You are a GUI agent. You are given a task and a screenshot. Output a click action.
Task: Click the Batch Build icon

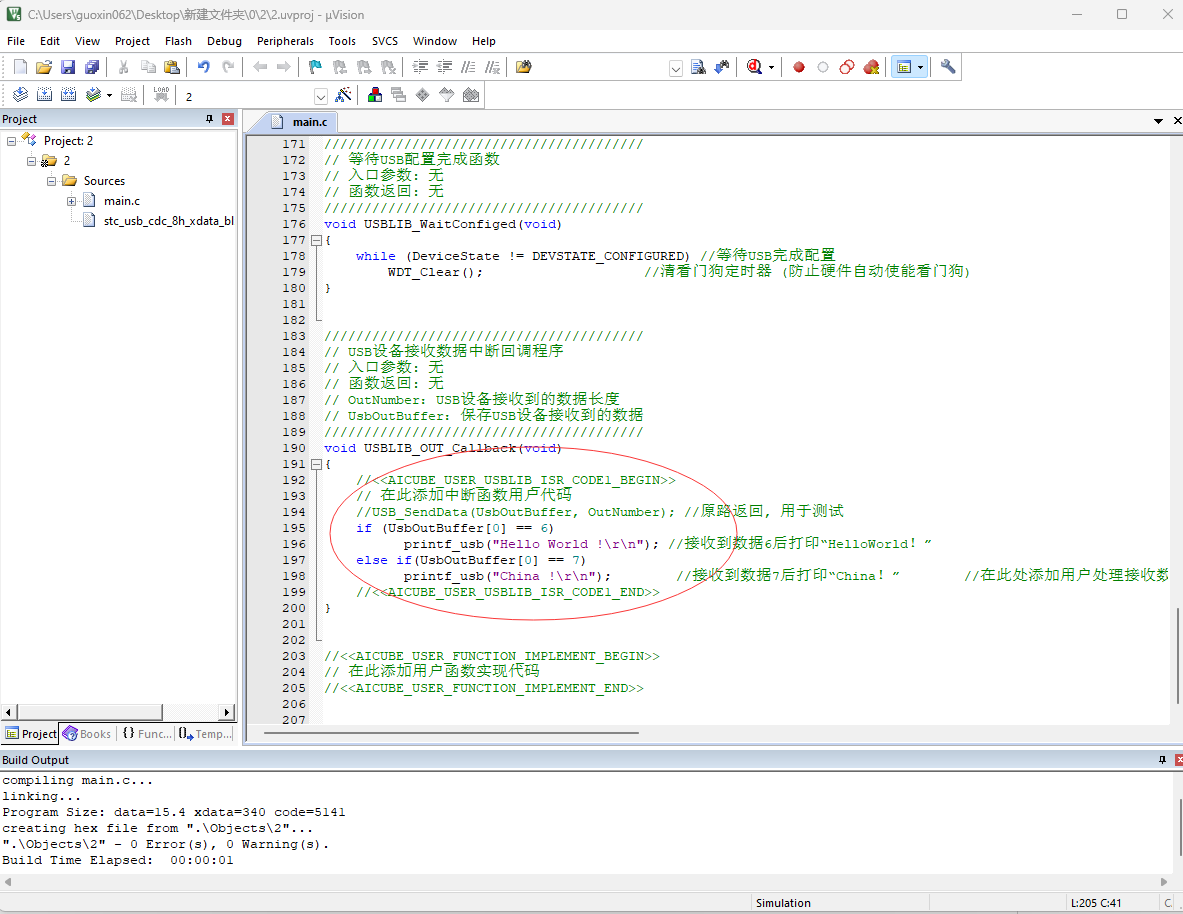(93, 95)
